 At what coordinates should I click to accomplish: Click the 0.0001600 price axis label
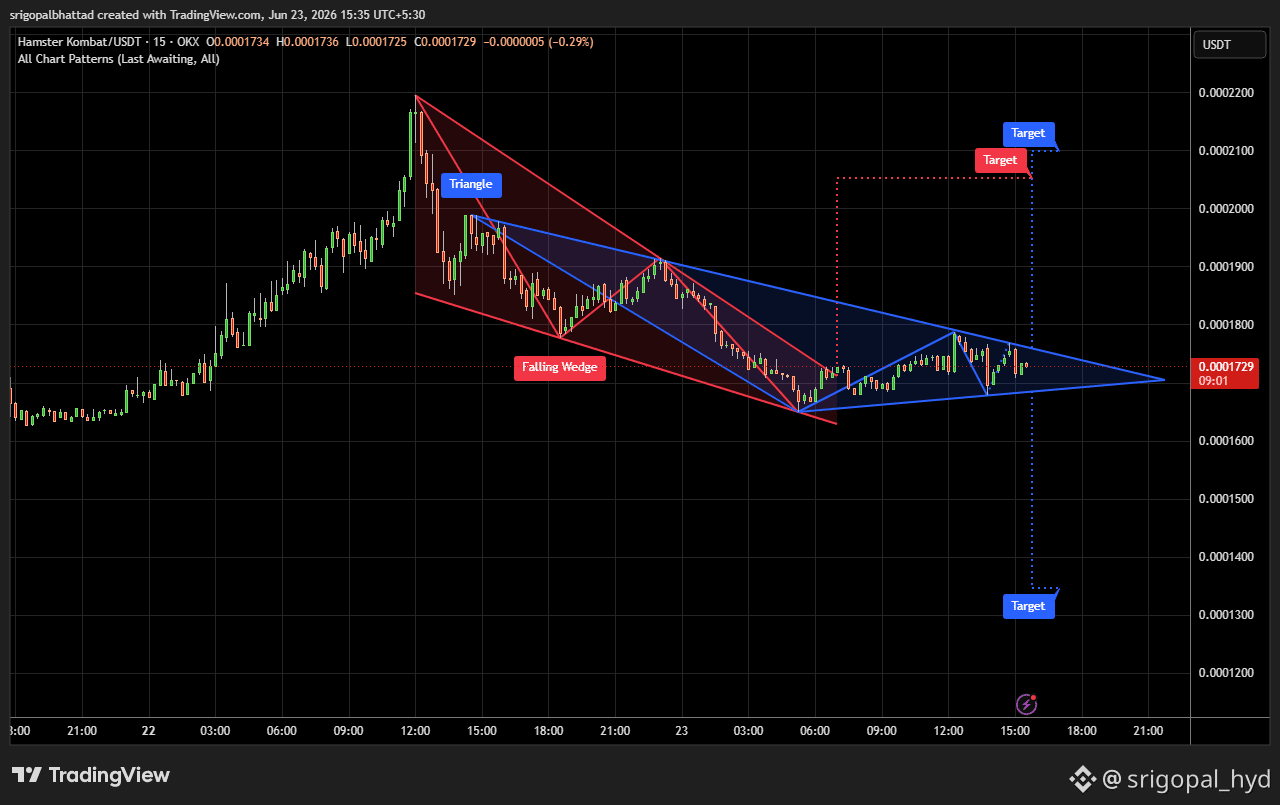pyautogui.click(x=1225, y=441)
